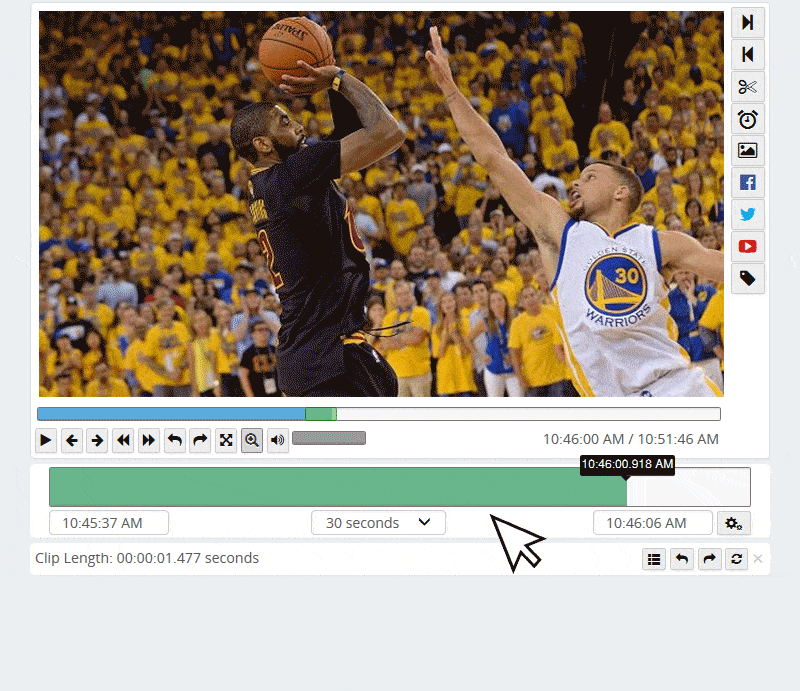Share clip to Facebook

pyautogui.click(x=747, y=182)
